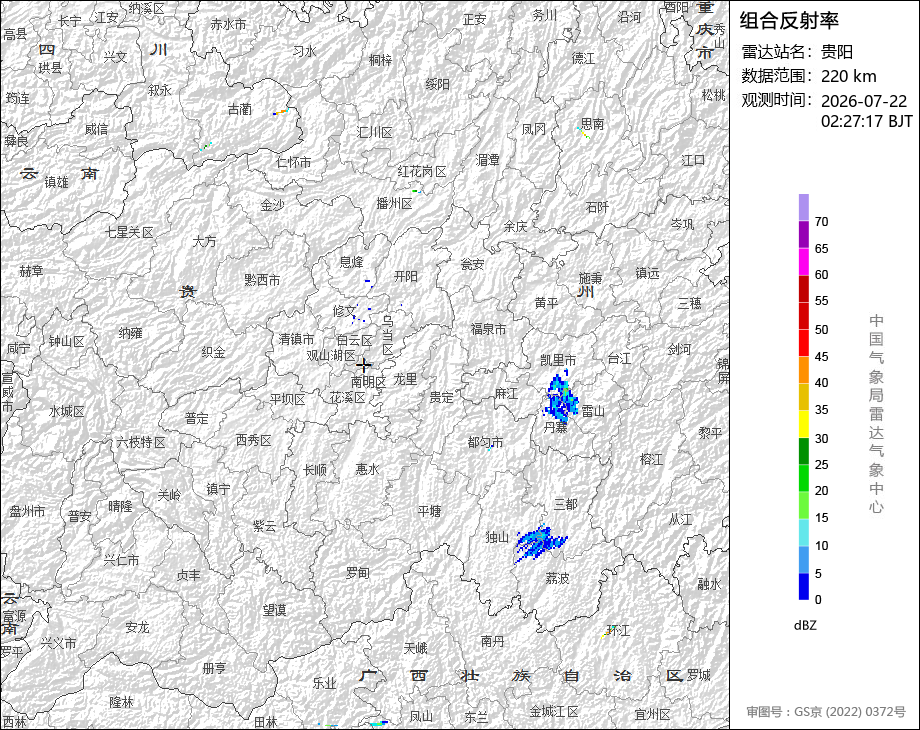Click the purple 70 dBZ legend swatch
Screen dimensions: 920x730
point(804,207)
